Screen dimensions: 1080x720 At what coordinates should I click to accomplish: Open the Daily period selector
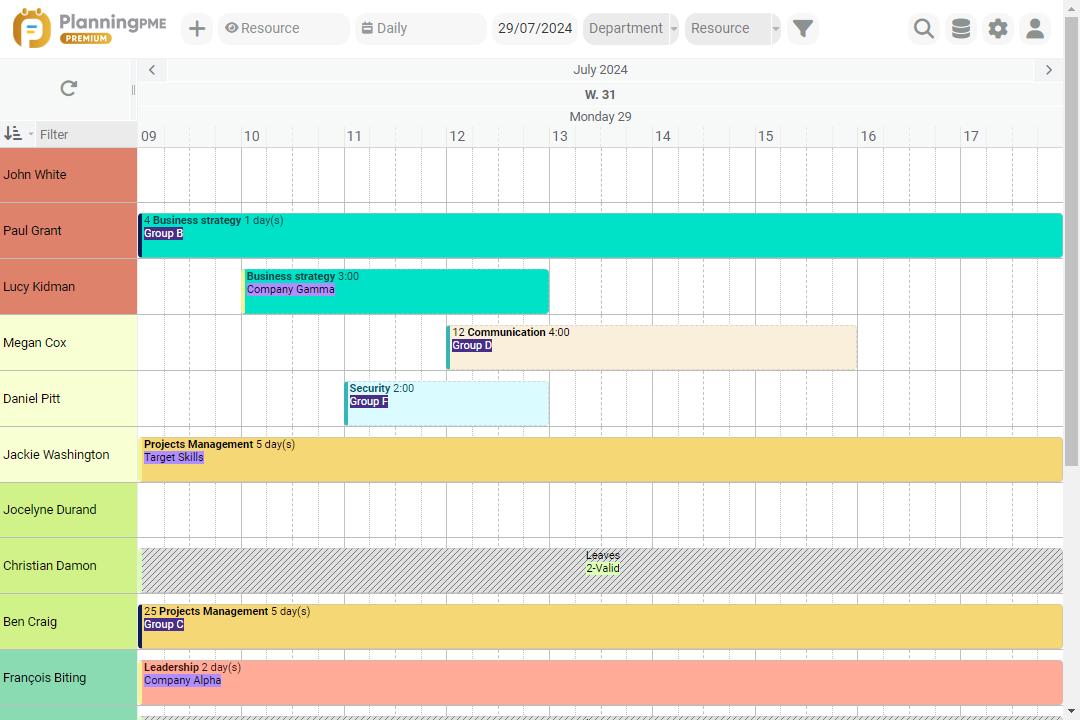tap(420, 28)
